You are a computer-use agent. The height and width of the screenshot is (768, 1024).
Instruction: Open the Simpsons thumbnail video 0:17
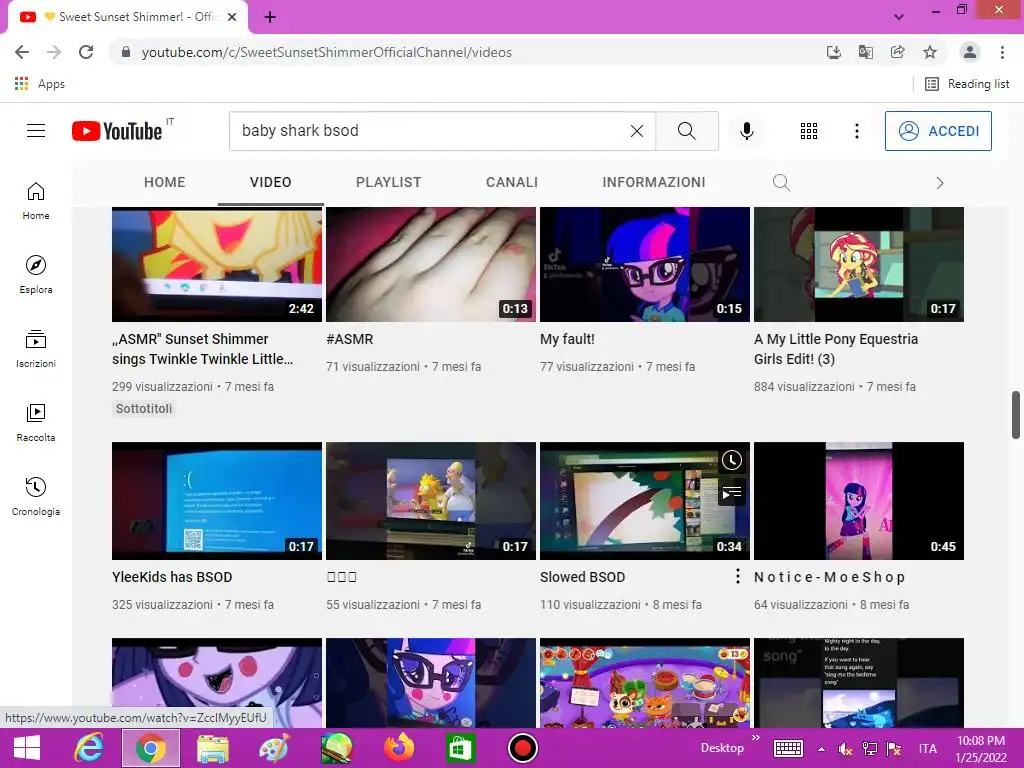(430, 501)
